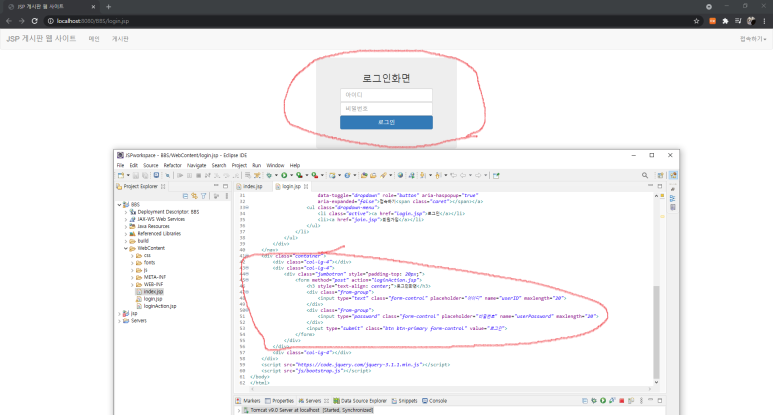Click the green Run button in Eclipse toolbar
The height and width of the screenshot is (415, 773).
click(x=284, y=175)
